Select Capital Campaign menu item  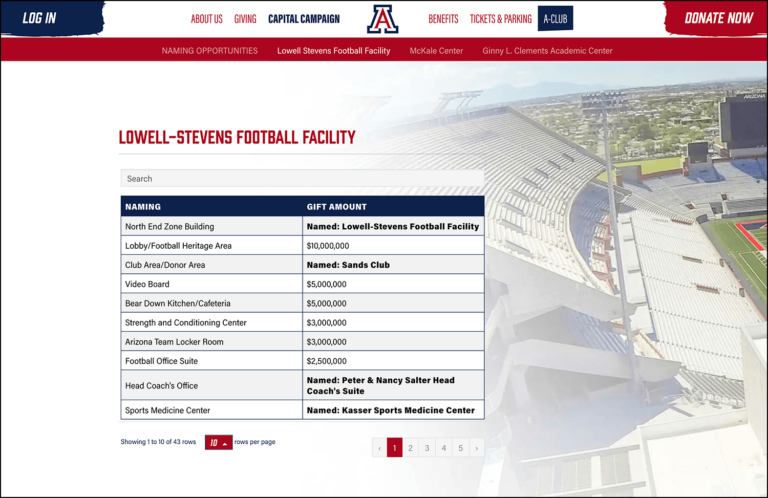click(x=304, y=19)
